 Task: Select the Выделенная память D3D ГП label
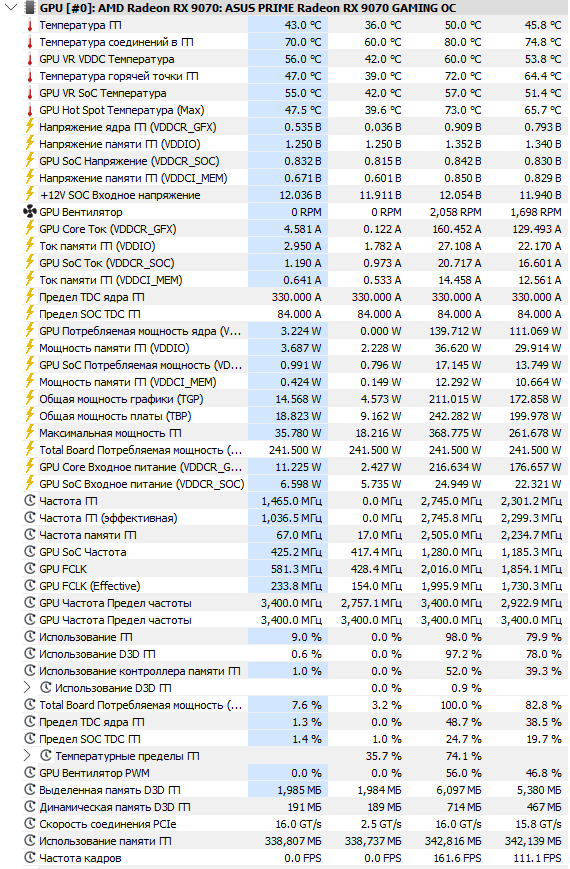tap(110, 790)
